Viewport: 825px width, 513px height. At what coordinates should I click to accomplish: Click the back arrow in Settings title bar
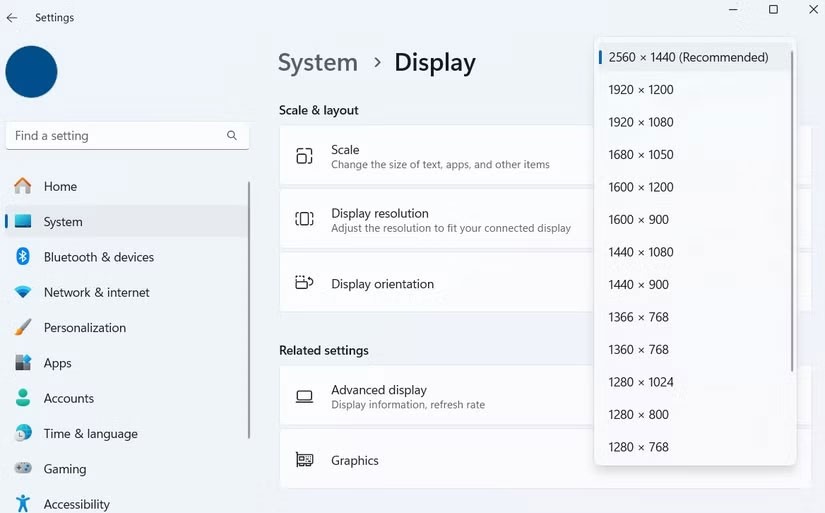(12, 18)
